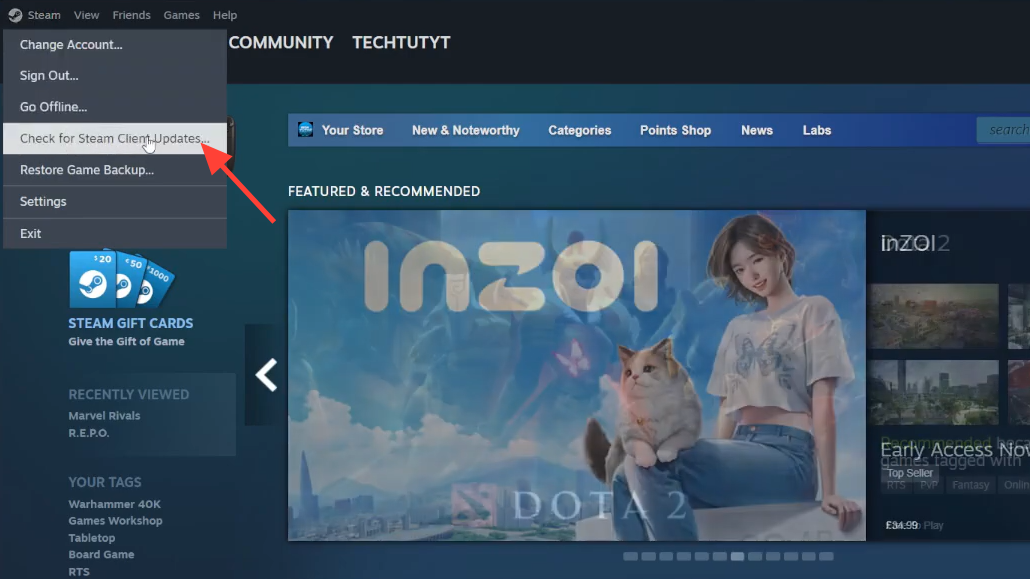Screen dimensions: 1030x579
Task: Select Check for Steam Client Updates
Action: [x=115, y=139]
